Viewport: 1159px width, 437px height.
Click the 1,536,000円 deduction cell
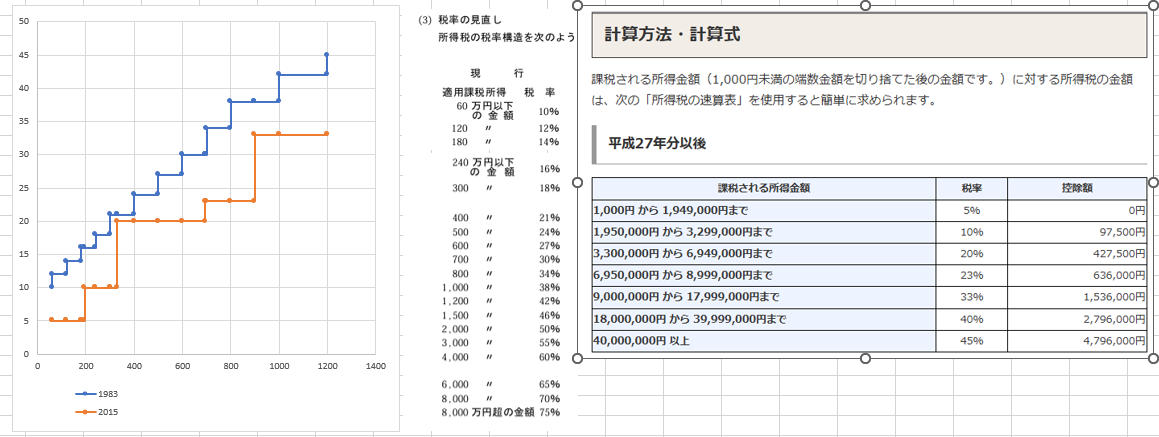click(x=1076, y=297)
